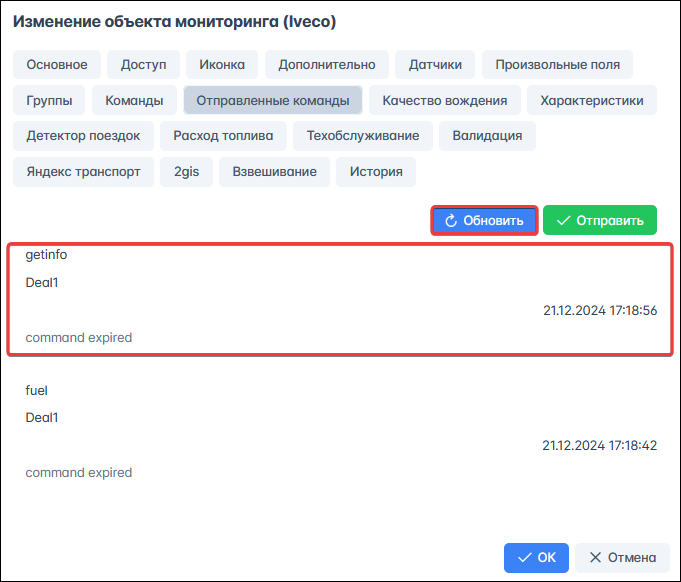This screenshot has width=681, height=582.
Task: Select the fuel command entry
Action: click(x=340, y=432)
